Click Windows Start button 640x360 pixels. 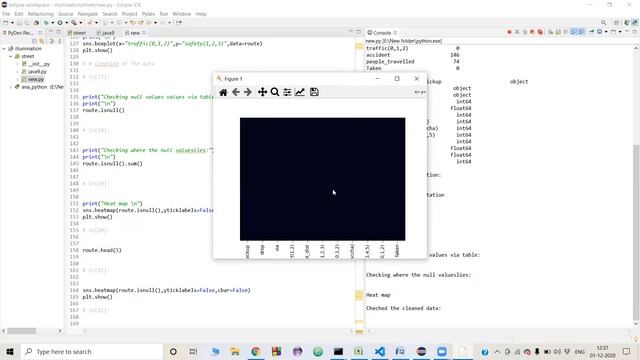[10, 351]
